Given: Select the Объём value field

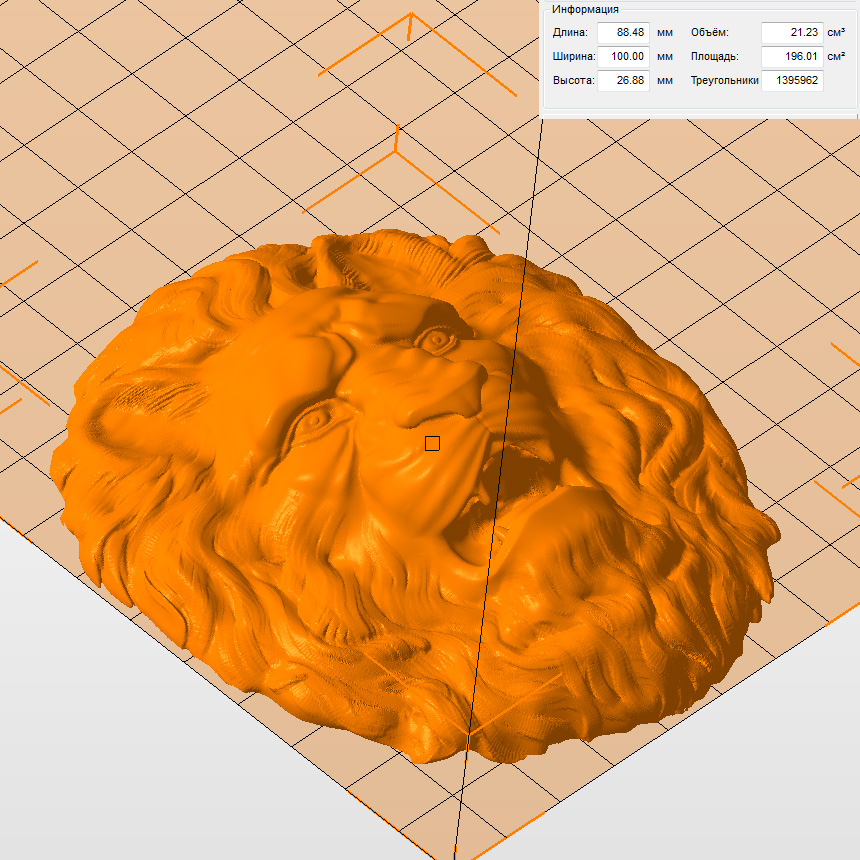Looking at the screenshot, I should click(x=792, y=33).
